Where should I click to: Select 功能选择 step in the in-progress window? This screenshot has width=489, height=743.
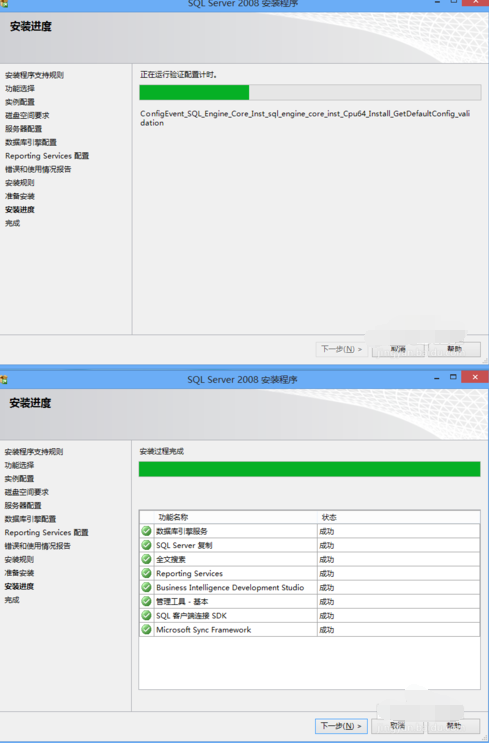[20, 89]
